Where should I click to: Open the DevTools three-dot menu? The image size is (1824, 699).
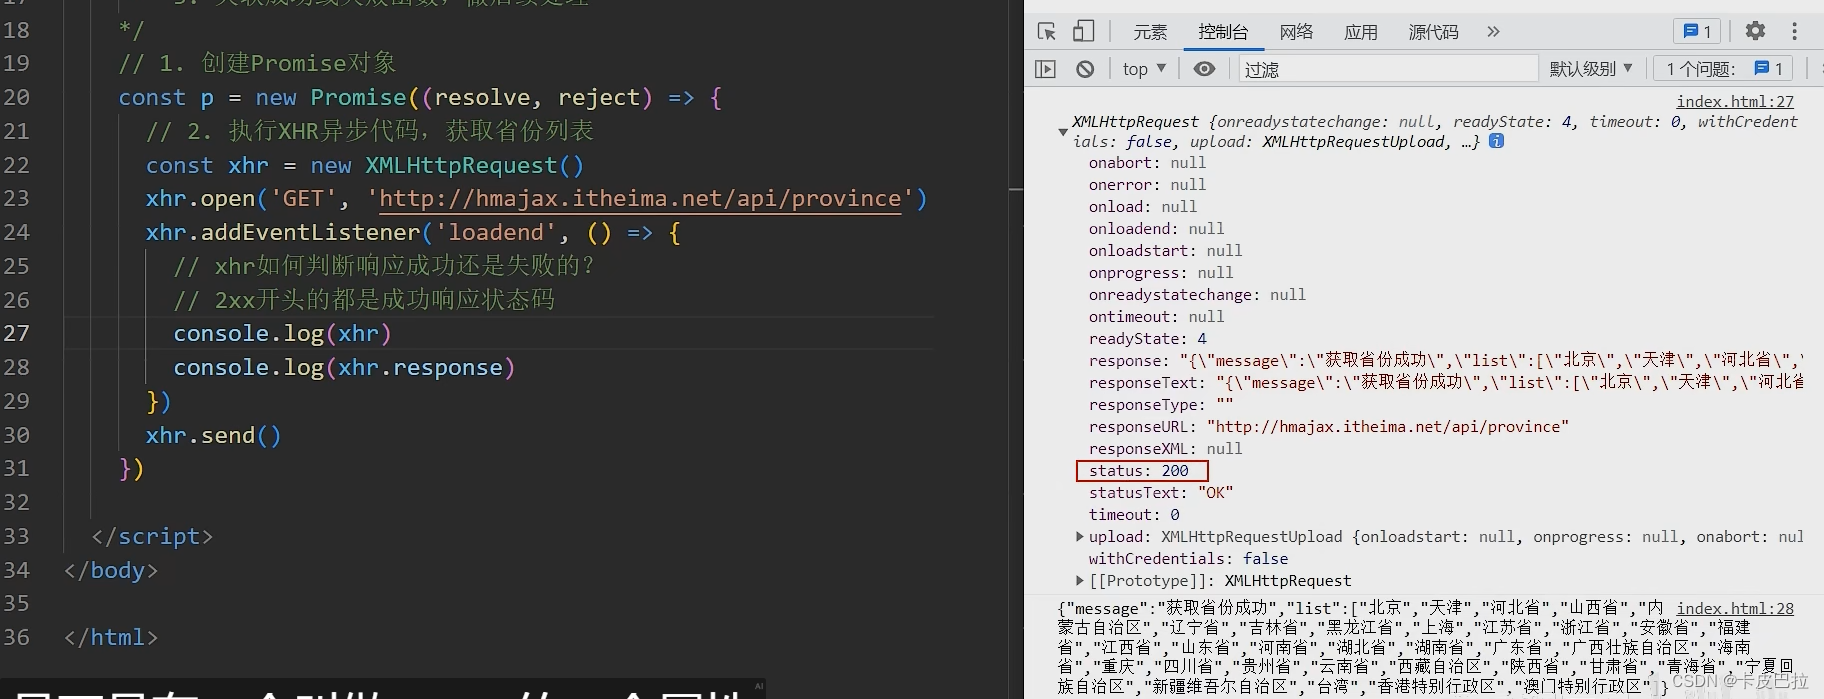point(1794,31)
